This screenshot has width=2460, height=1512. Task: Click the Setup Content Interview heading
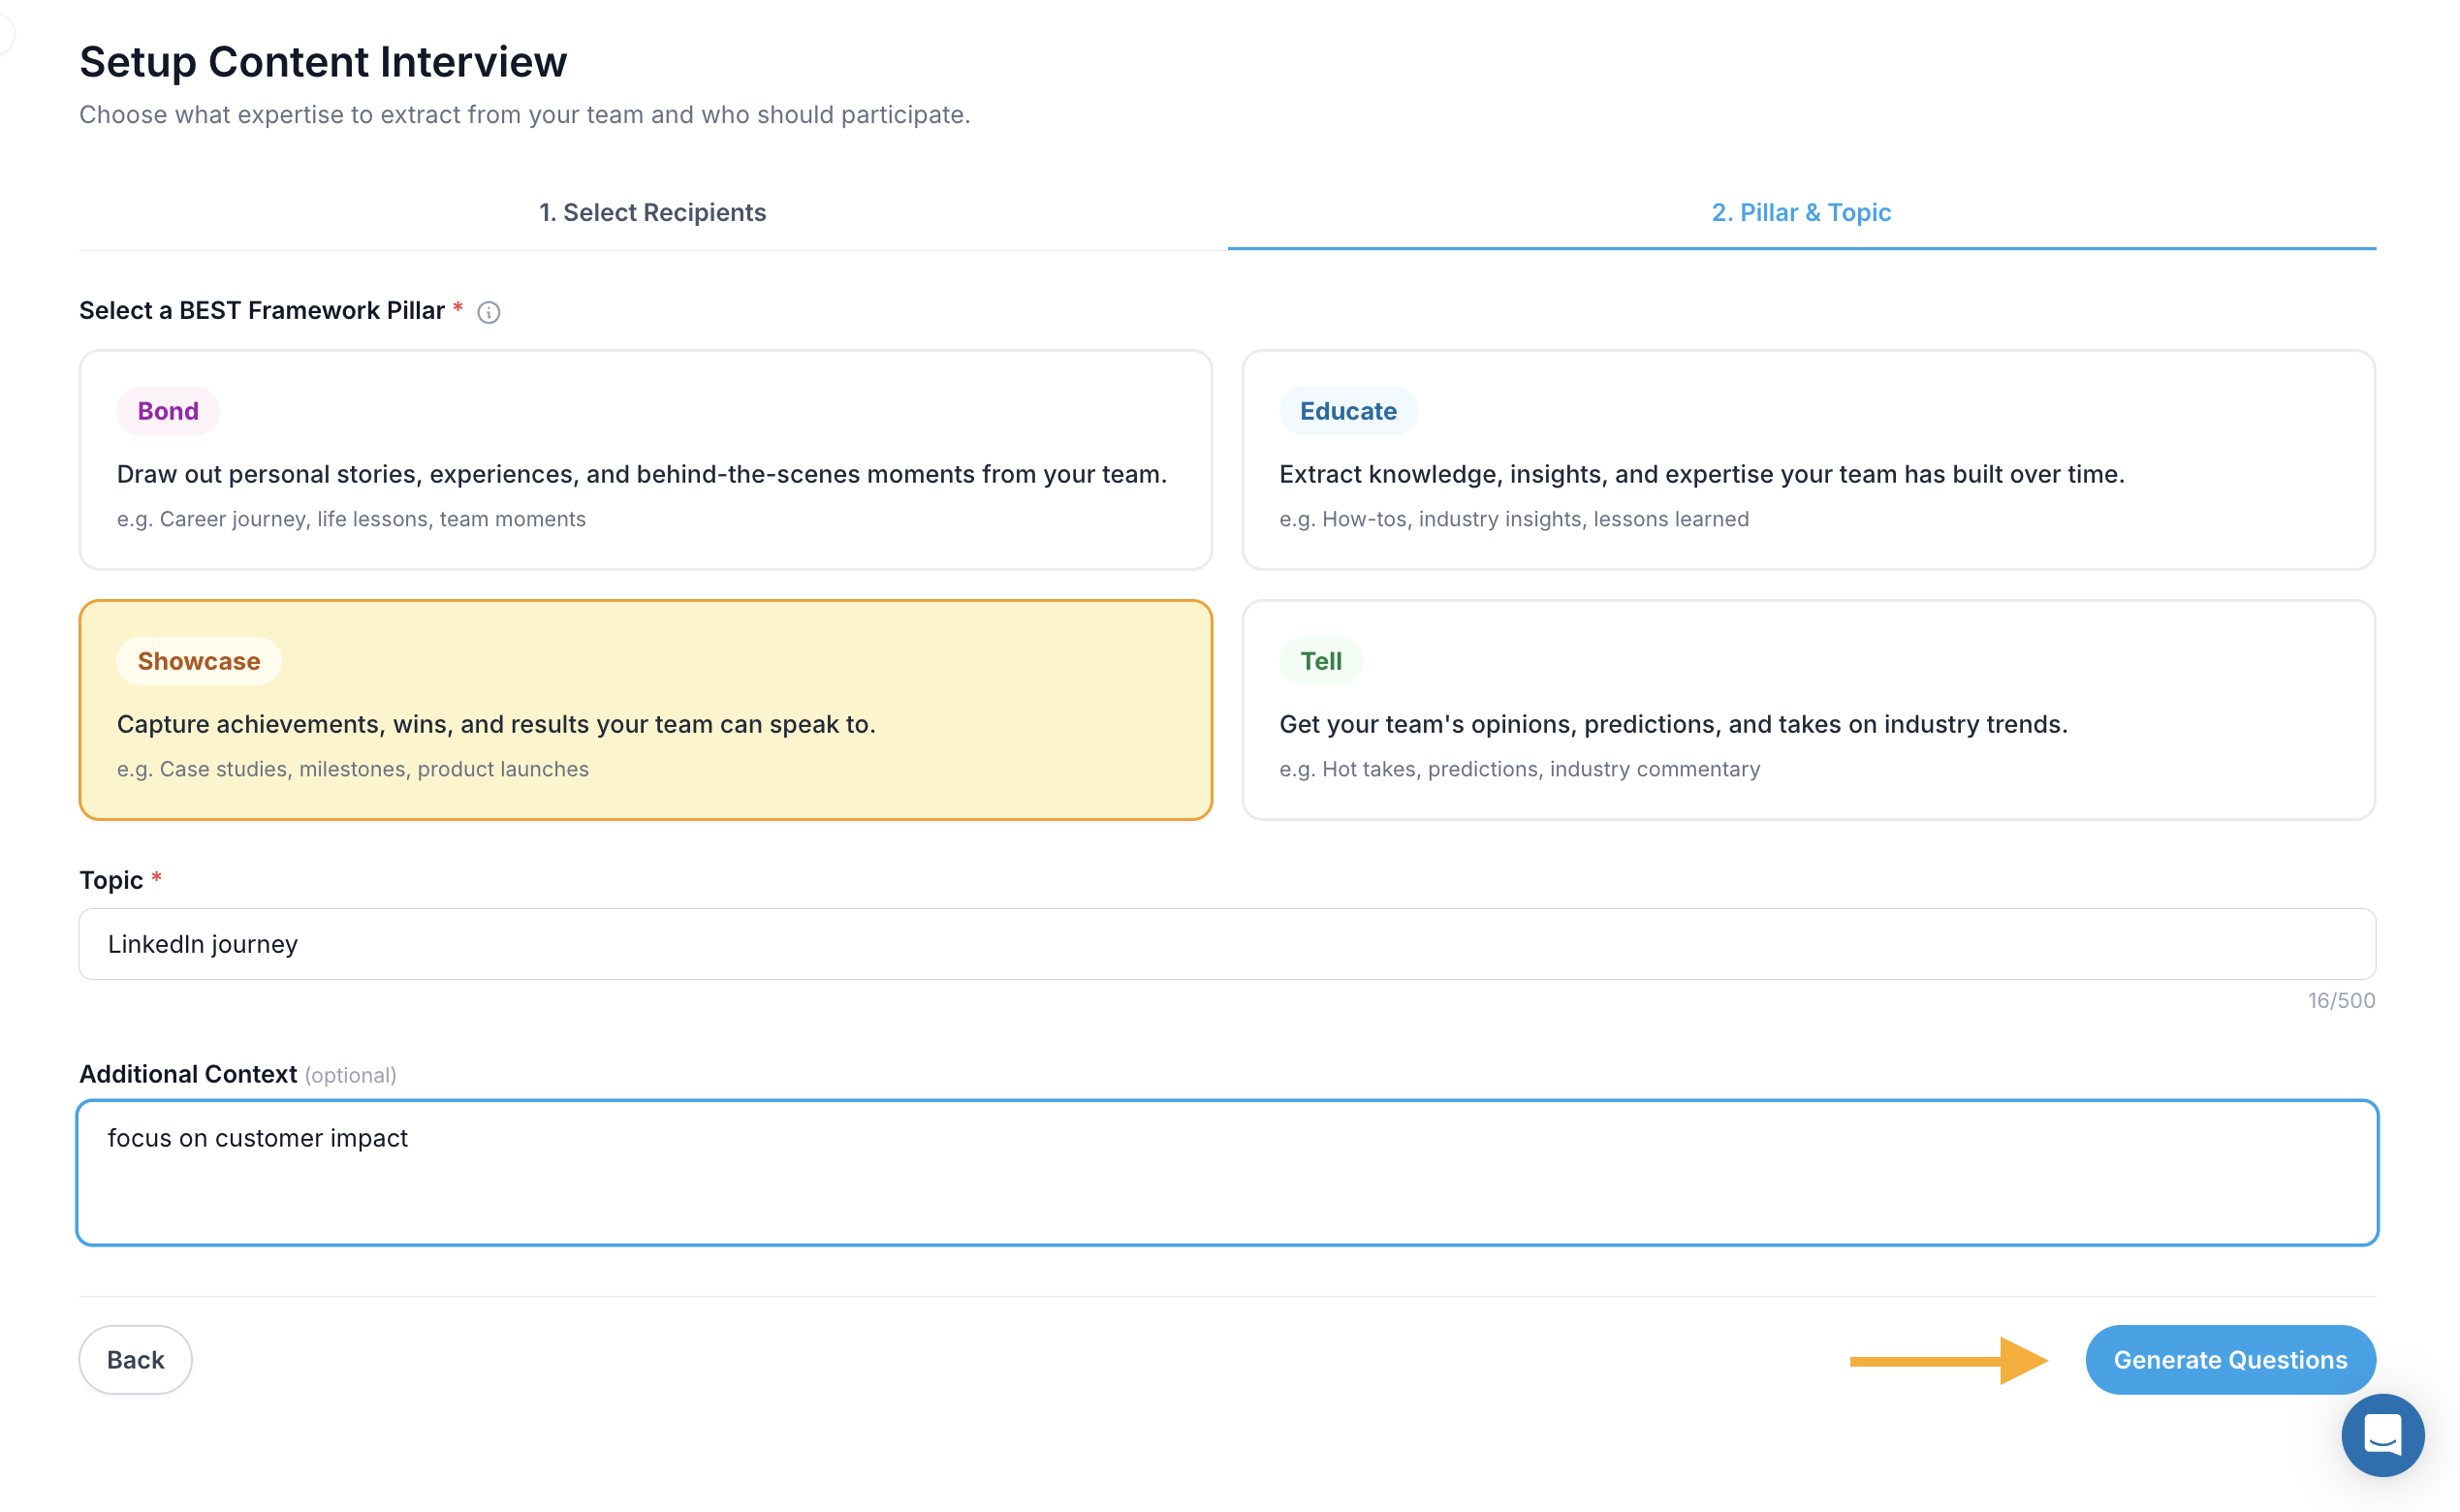pyautogui.click(x=323, y=62)
